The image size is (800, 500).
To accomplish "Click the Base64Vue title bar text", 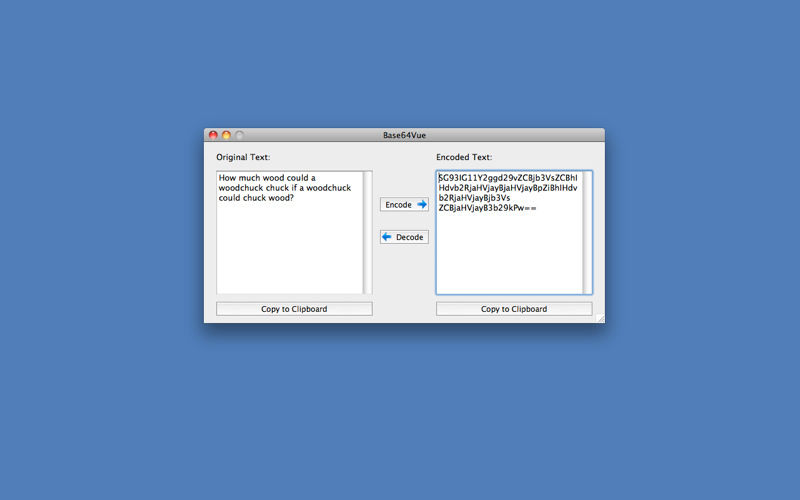I will [x=404, y=135].
